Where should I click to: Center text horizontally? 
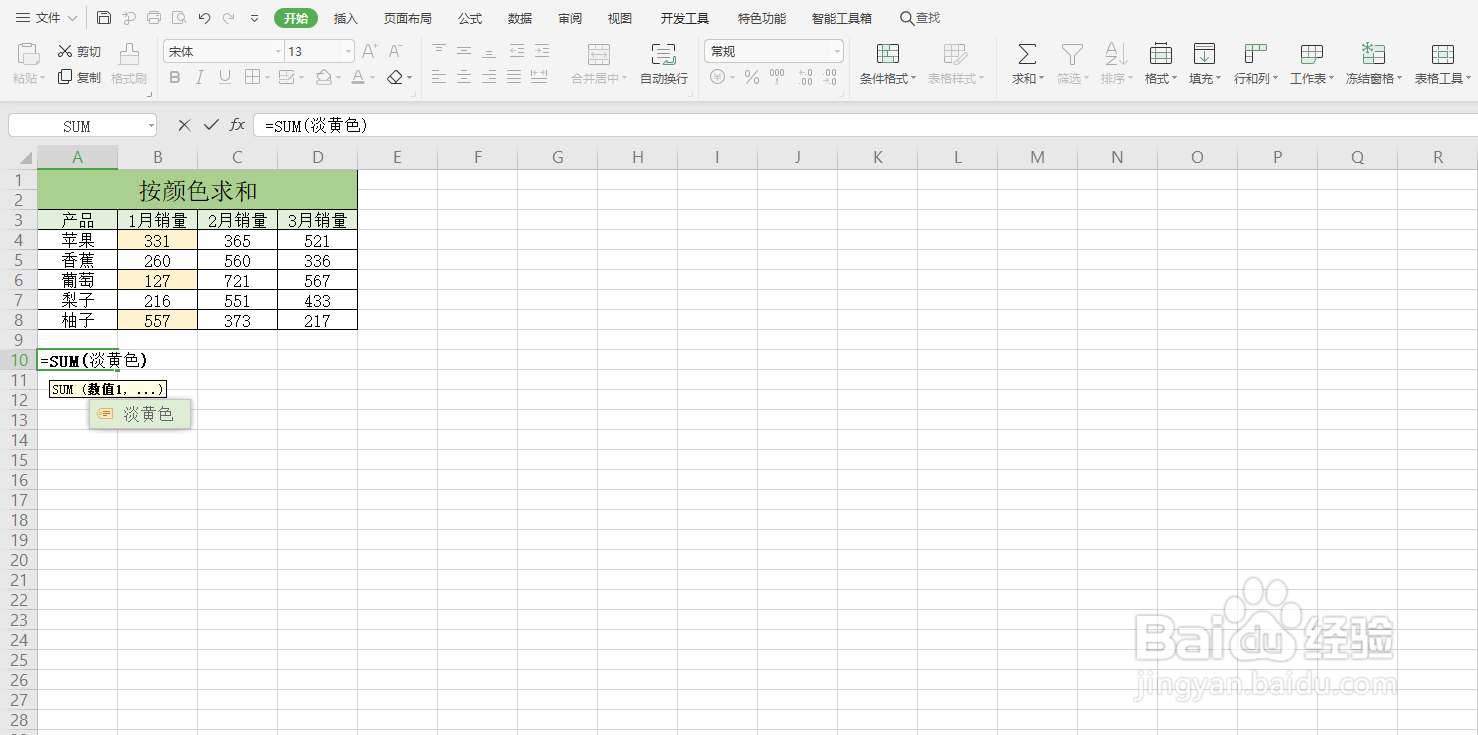464,77
